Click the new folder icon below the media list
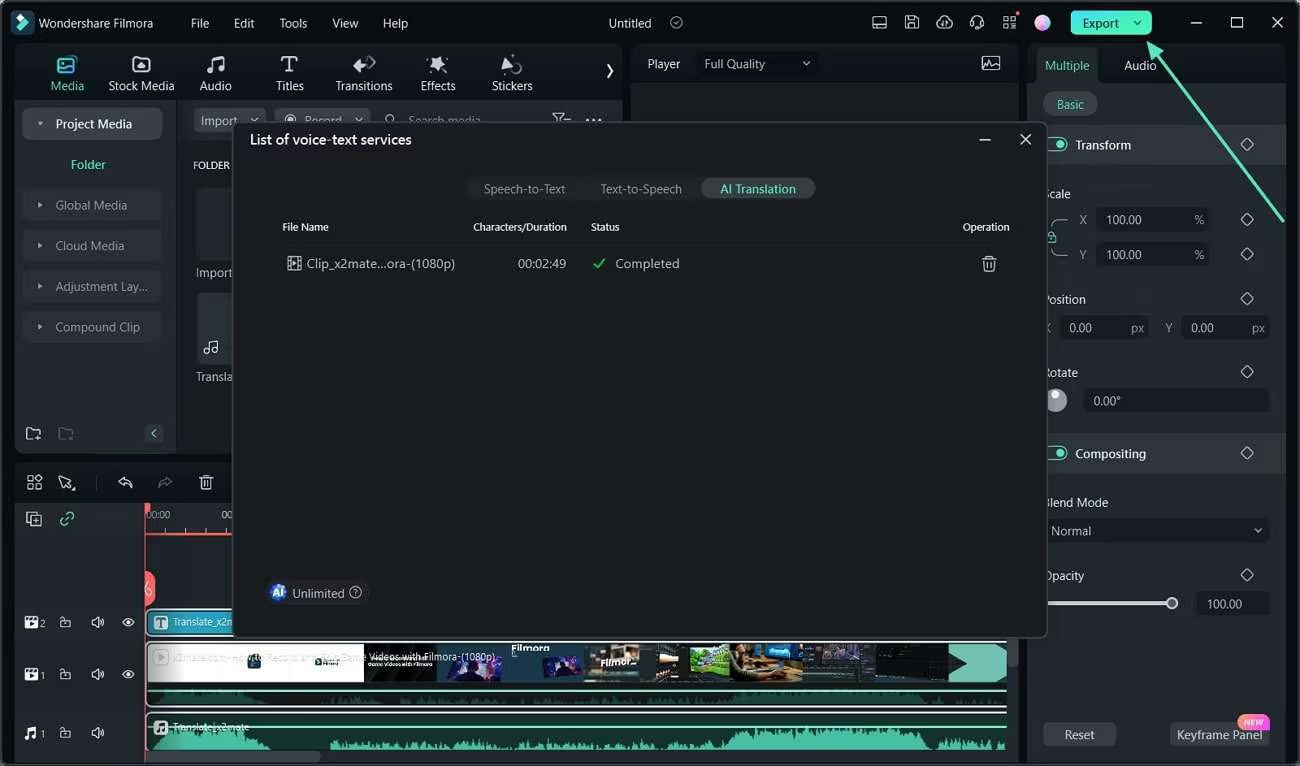This screenshot has width=1300, height=766. (33, 433)
